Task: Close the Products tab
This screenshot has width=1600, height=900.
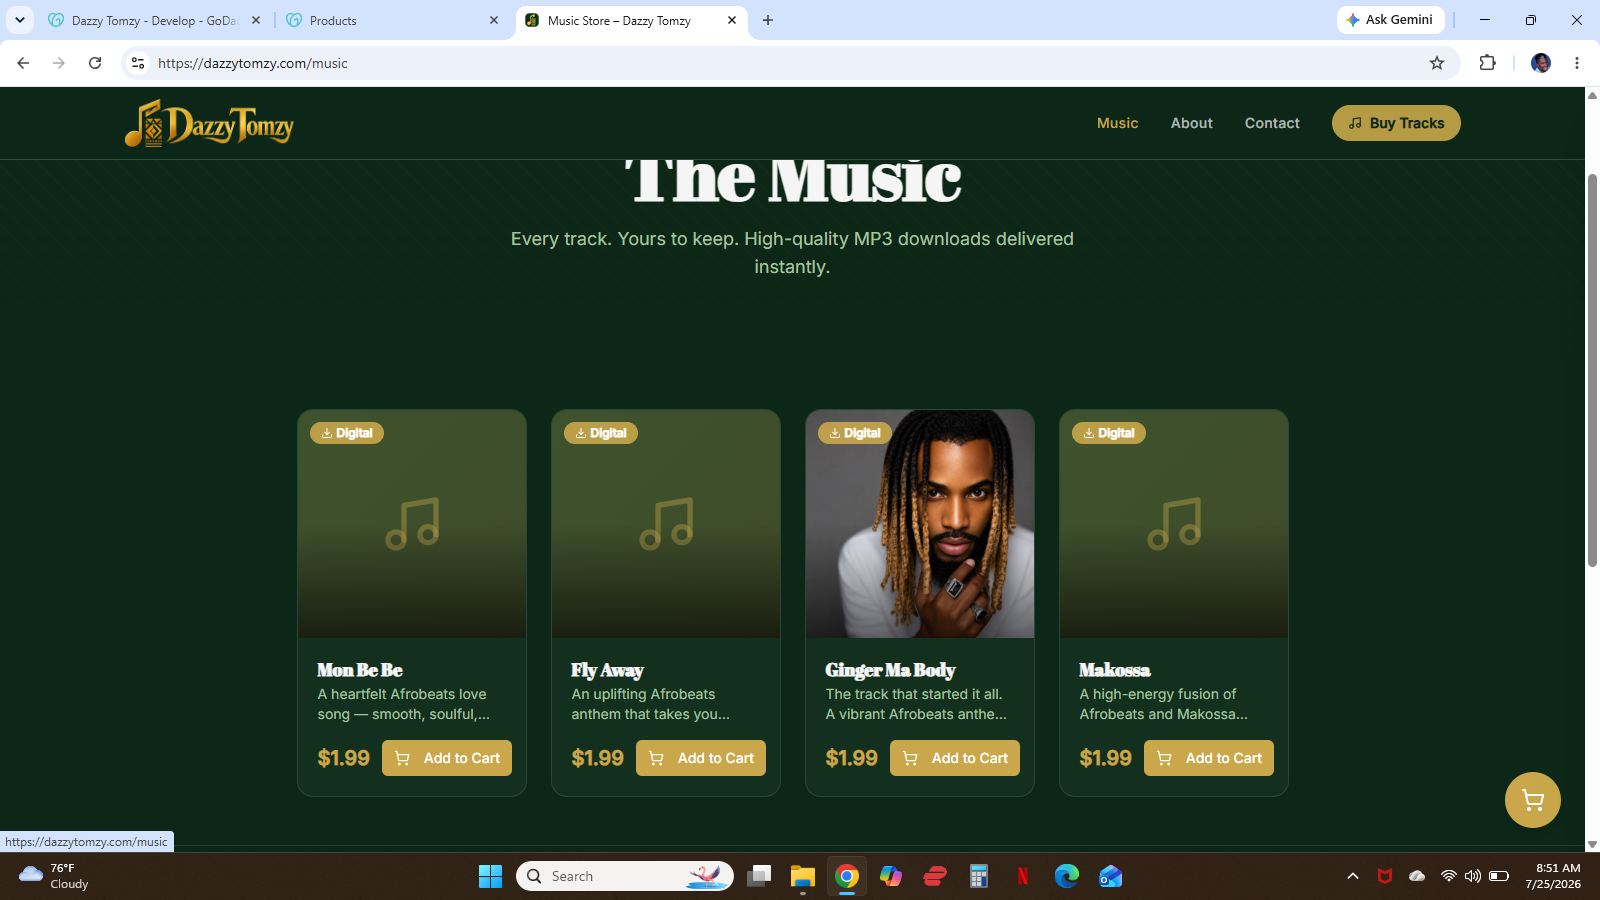Action: point(494,20)
